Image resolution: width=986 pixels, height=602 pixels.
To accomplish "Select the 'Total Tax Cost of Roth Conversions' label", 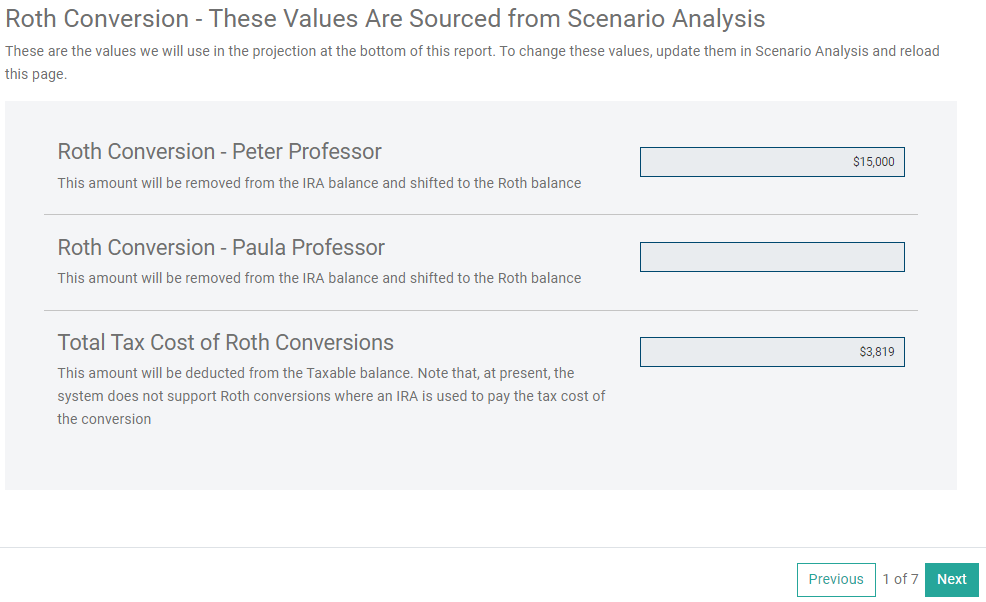I will tap(226, 342).
